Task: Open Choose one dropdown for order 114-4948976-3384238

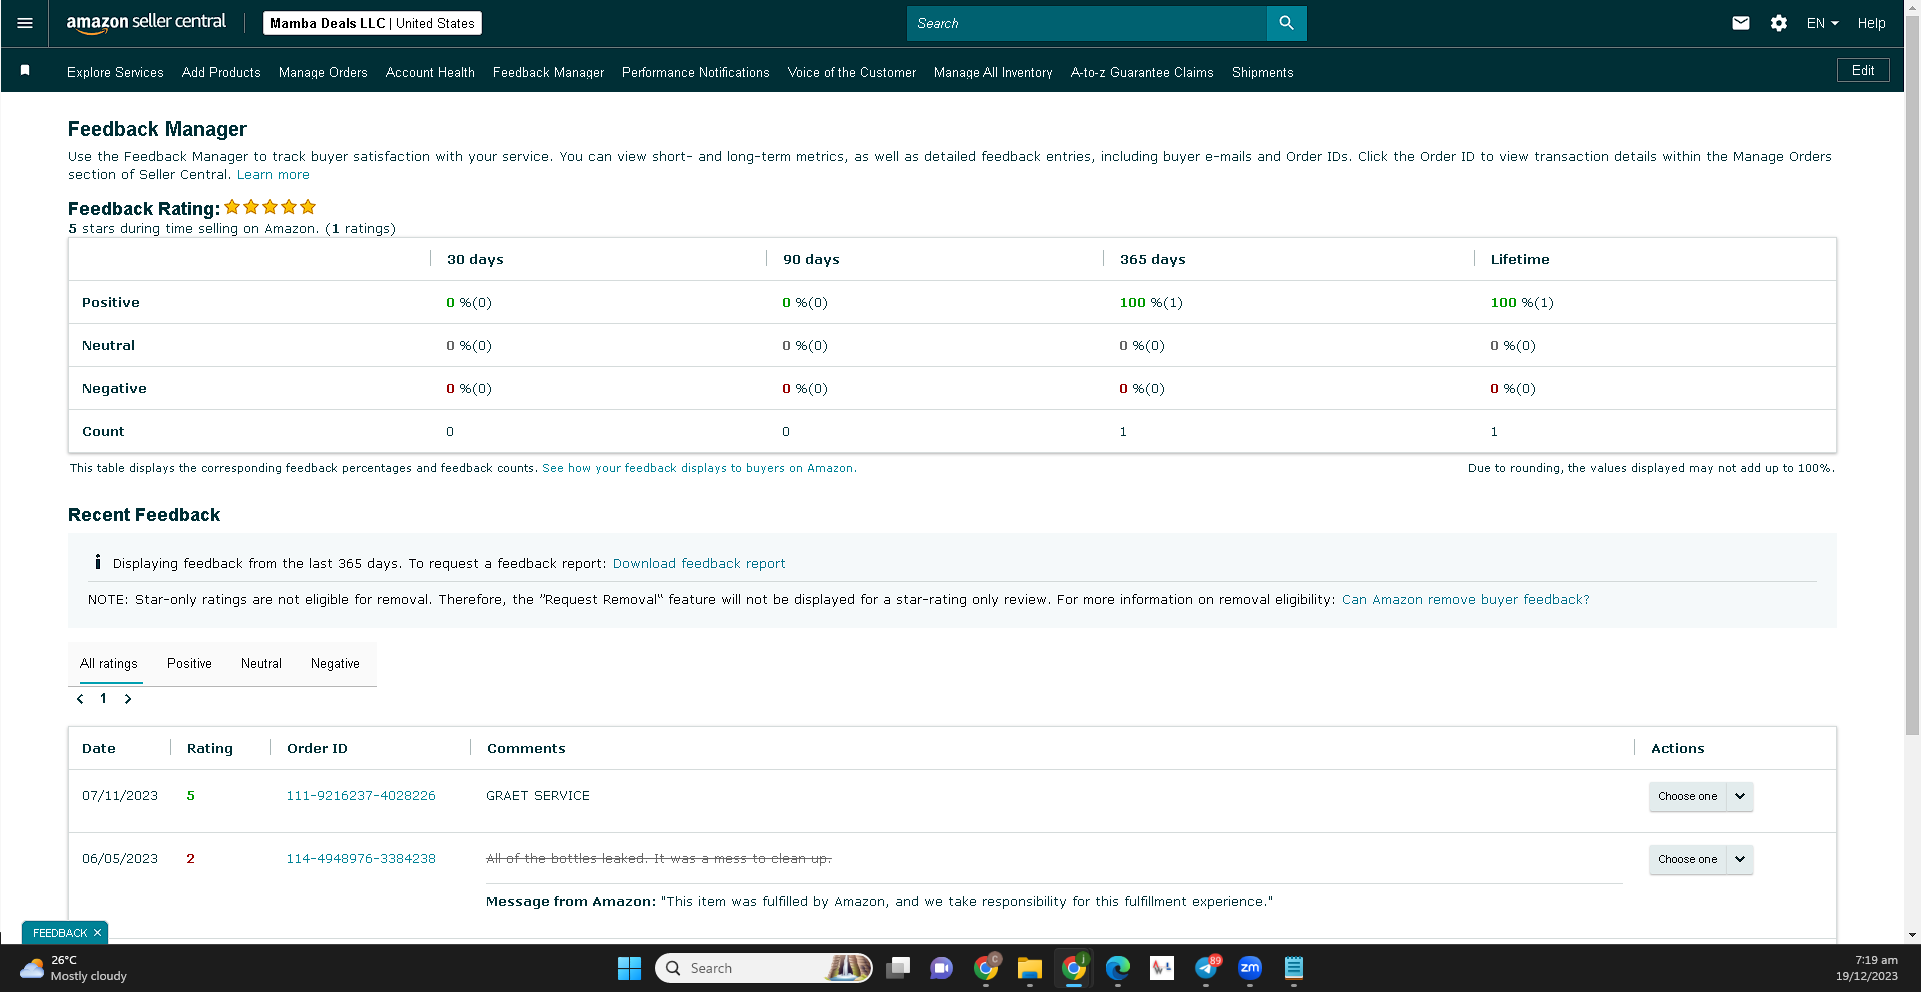Action: [1701, 859]
